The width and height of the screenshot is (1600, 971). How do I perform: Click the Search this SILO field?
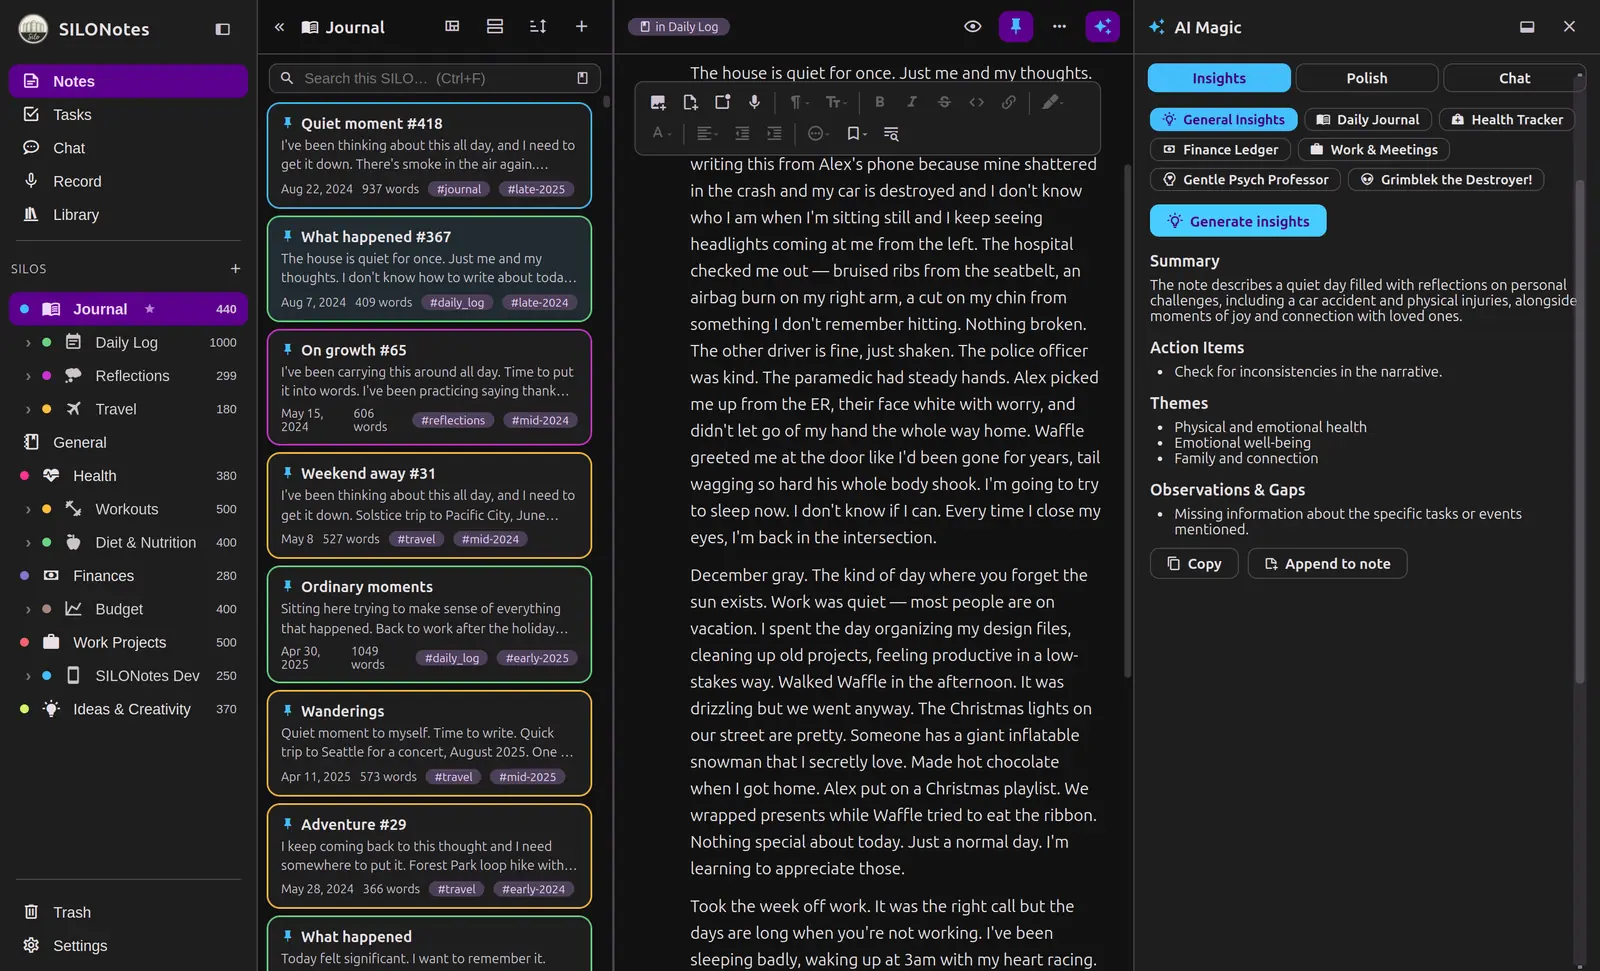coord(434,78)
